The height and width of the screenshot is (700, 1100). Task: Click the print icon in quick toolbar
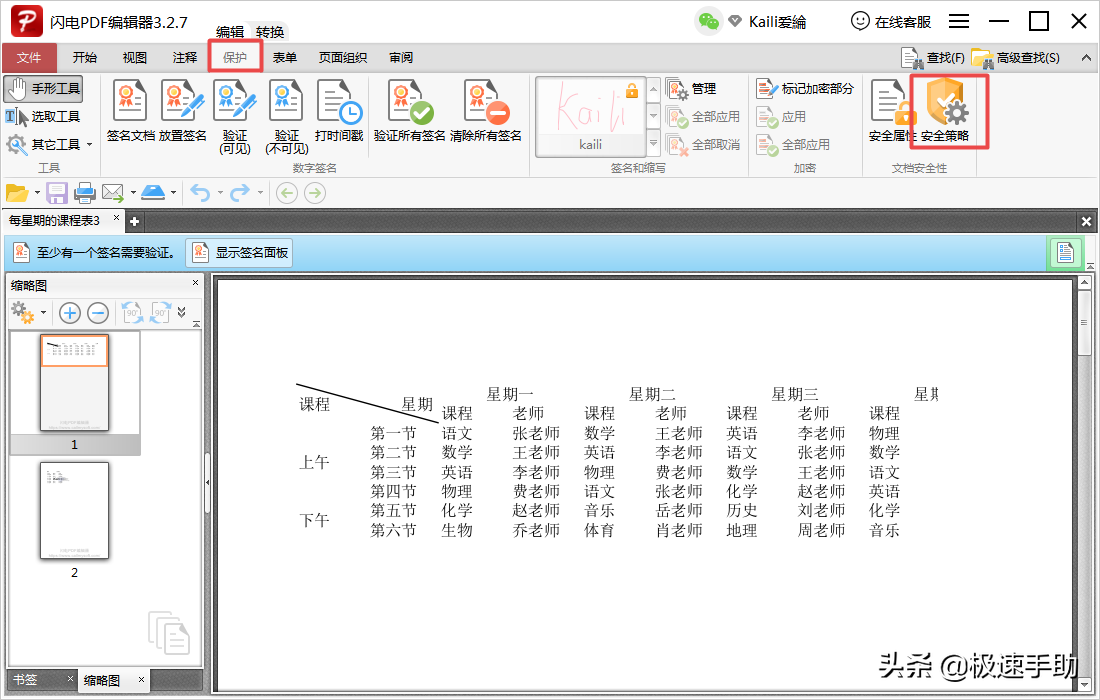click(x=85, y=192)
